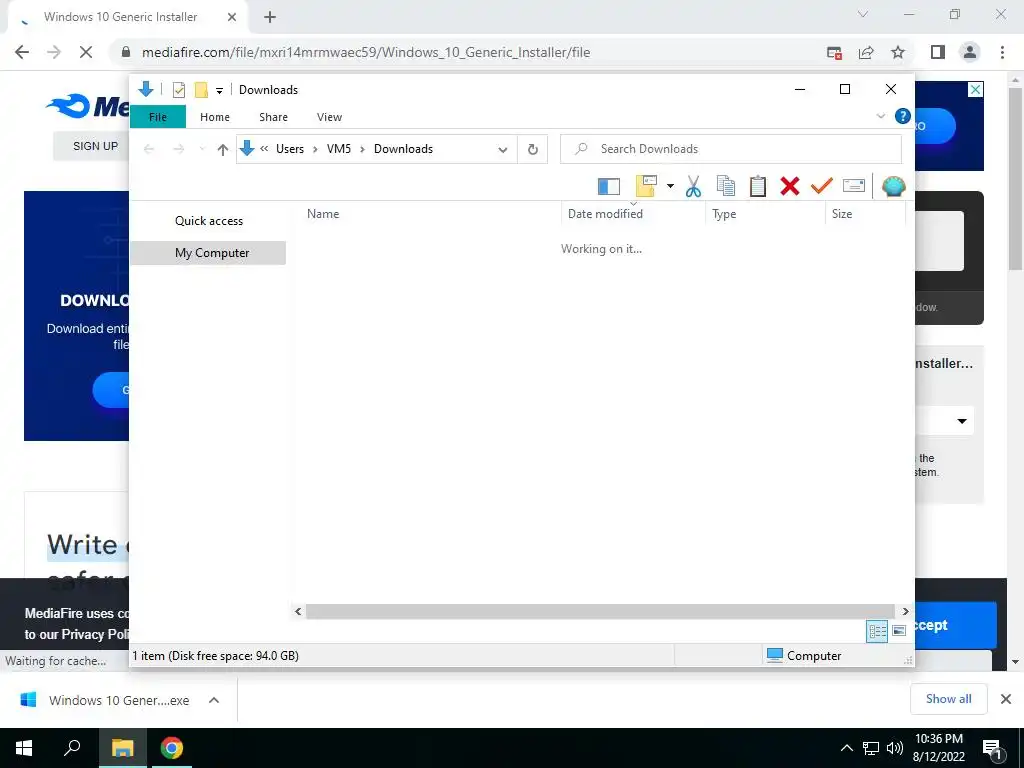Click the Explorer help question icon
Viewport: 1024px width, 768px height.
coord(903,116)
